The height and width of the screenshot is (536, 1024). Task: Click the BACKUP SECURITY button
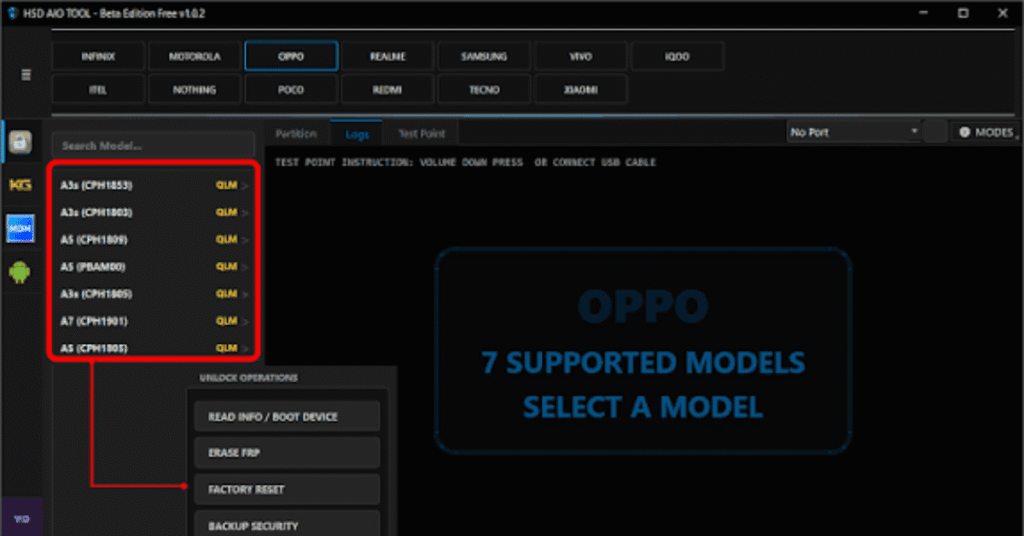tap(287, 524)
